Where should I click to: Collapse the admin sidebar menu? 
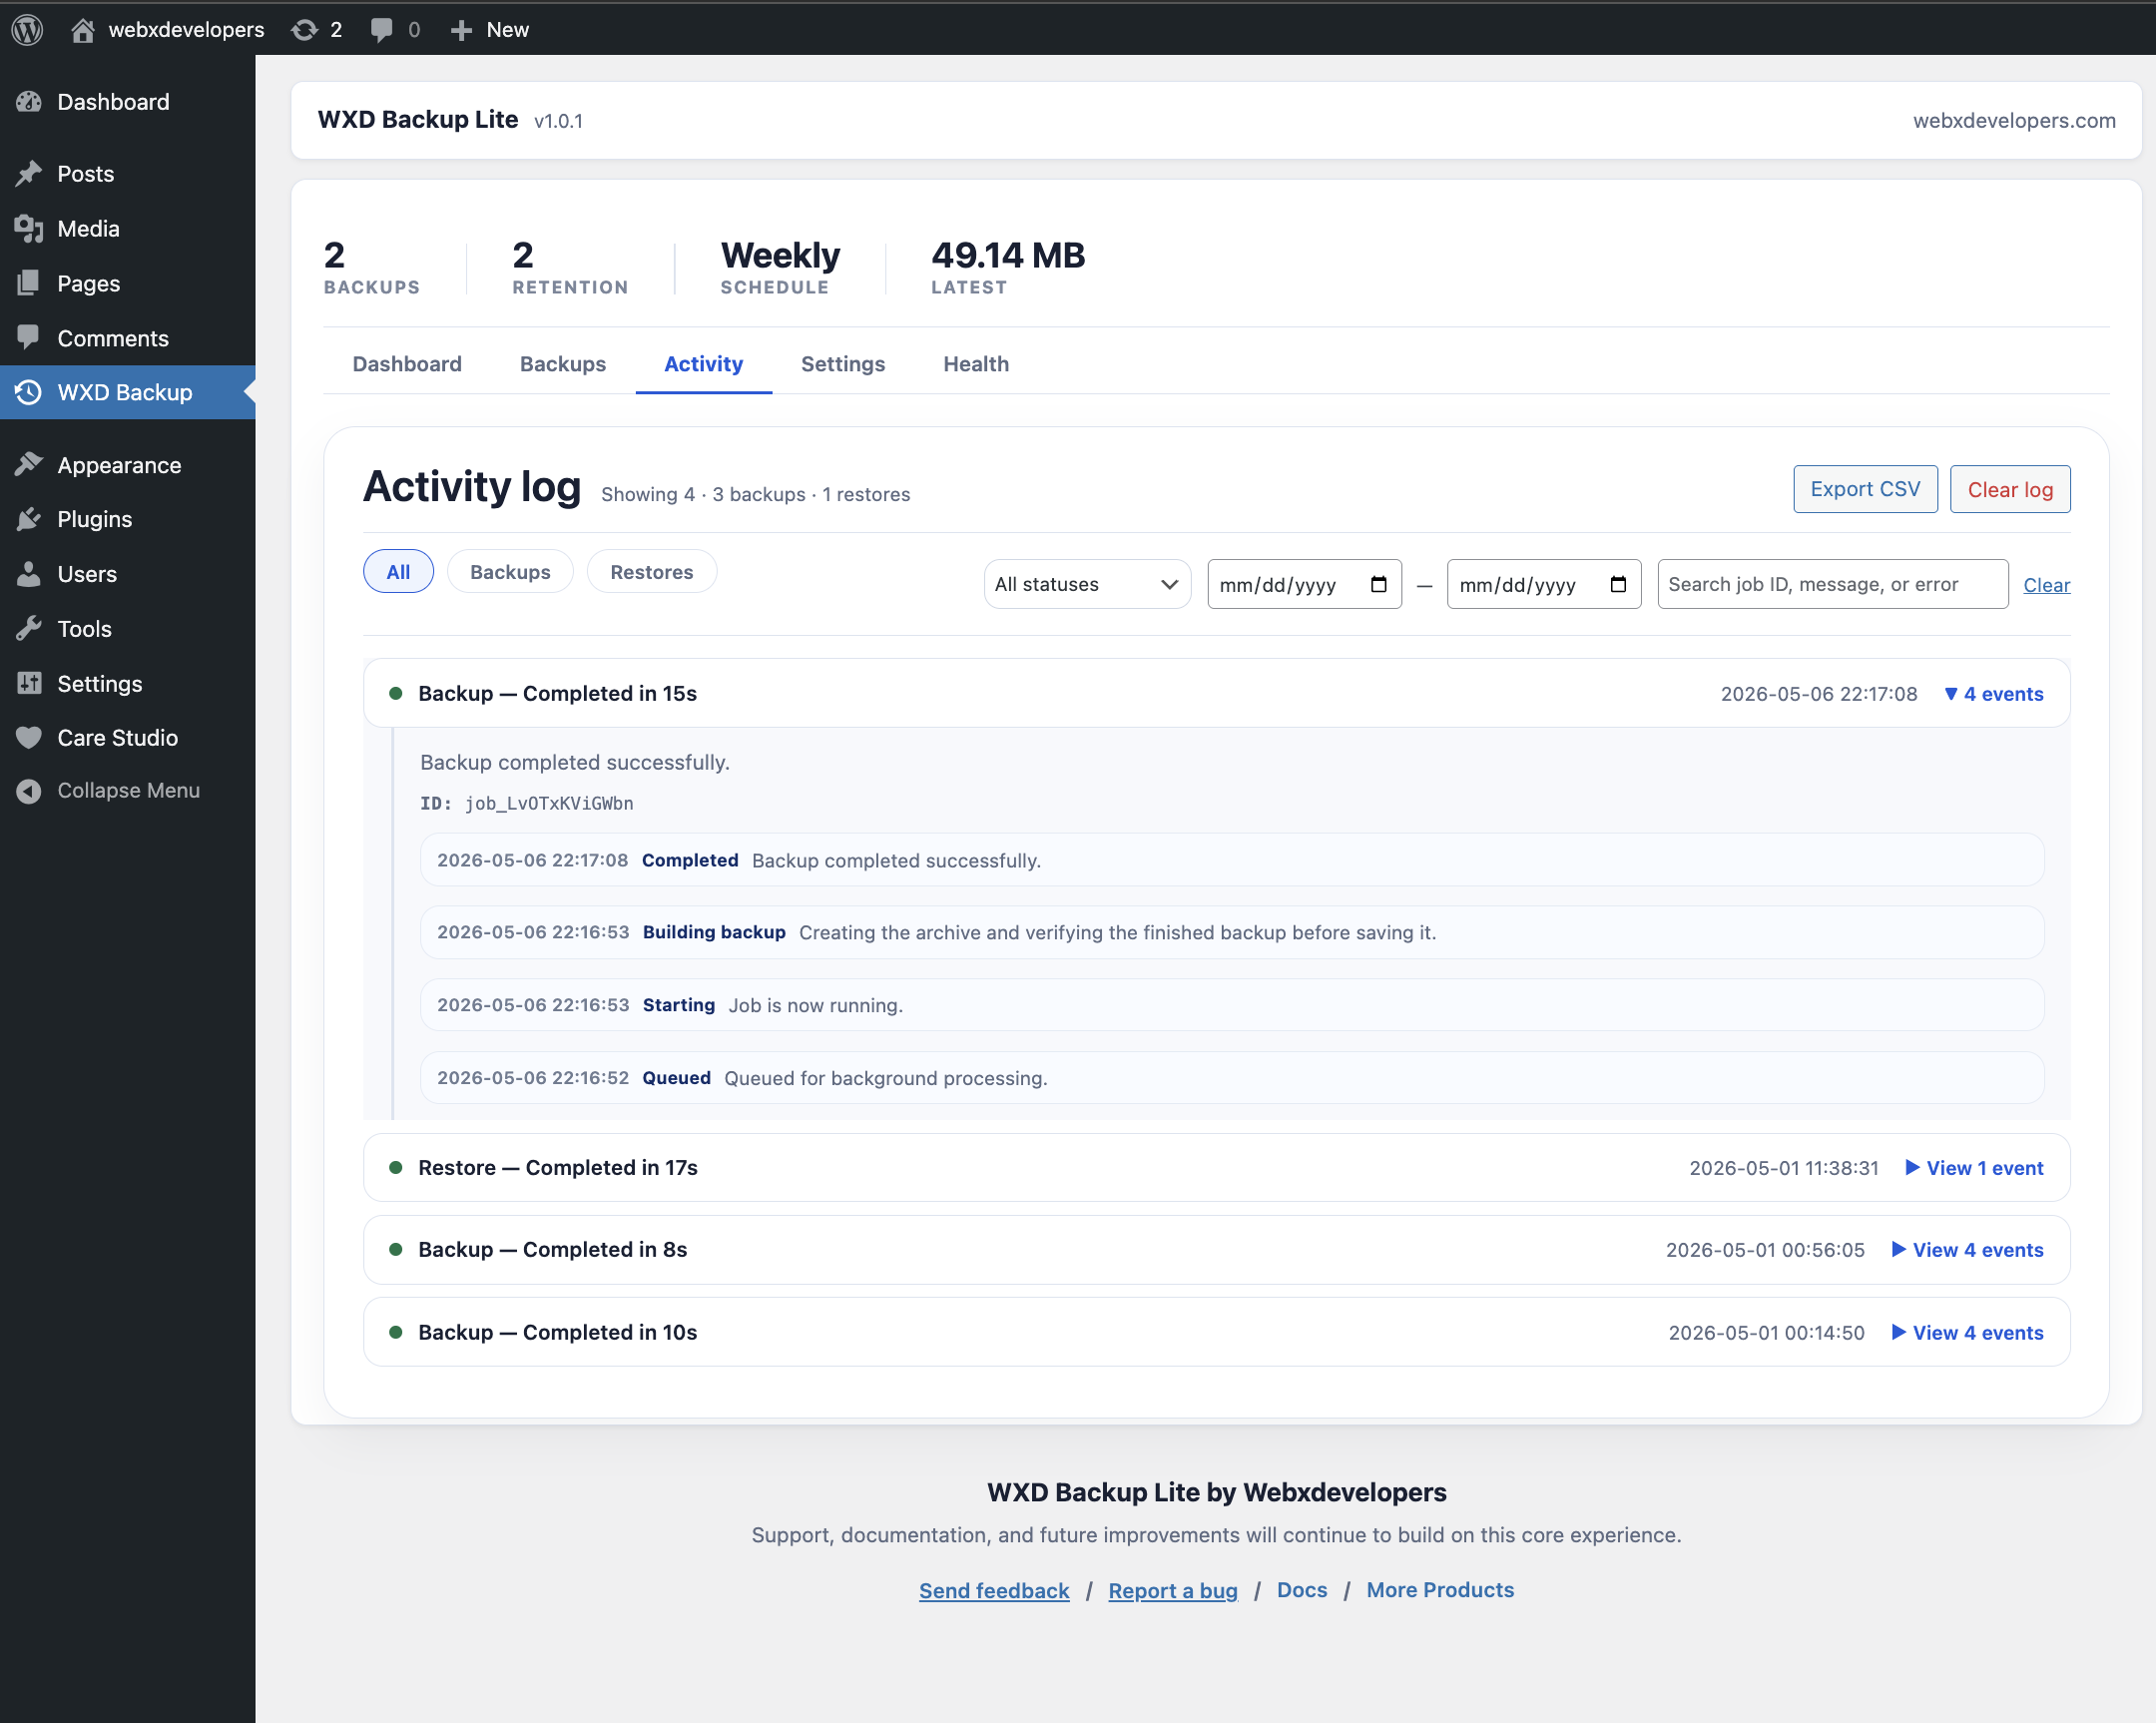coord(127,791)
